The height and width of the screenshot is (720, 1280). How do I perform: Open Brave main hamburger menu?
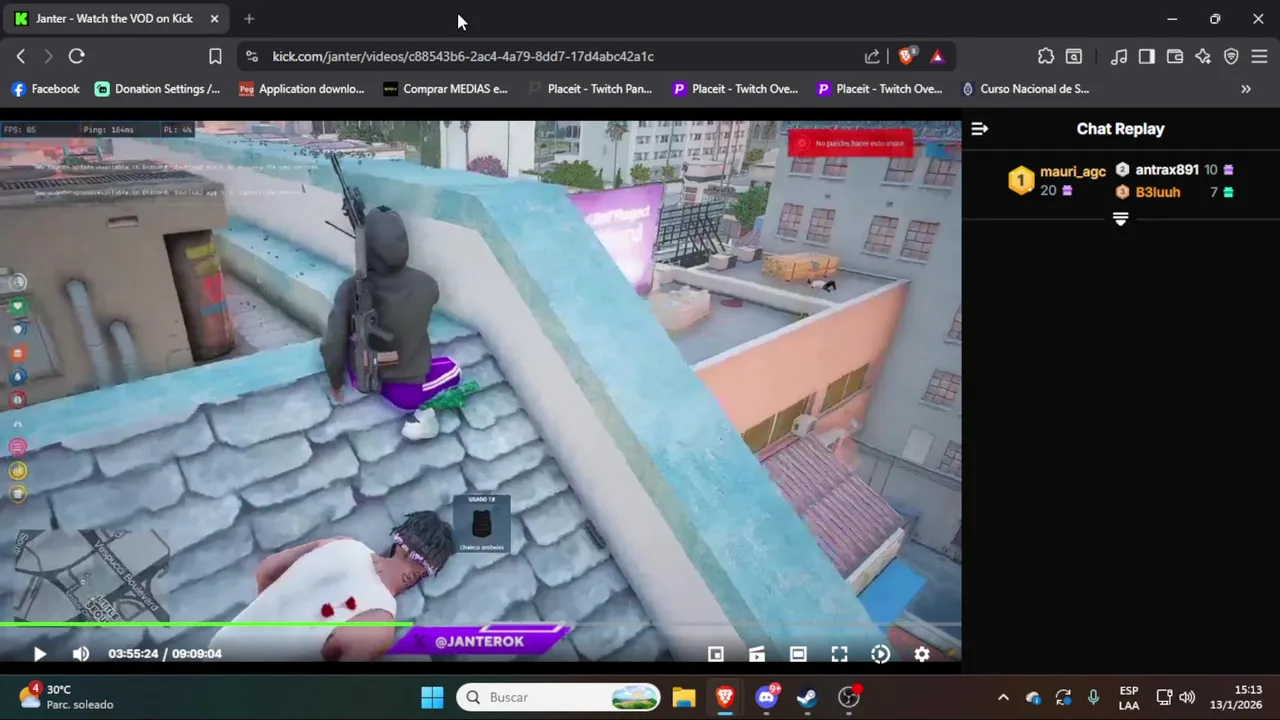pyautogui.click(x=1259, y=57)
